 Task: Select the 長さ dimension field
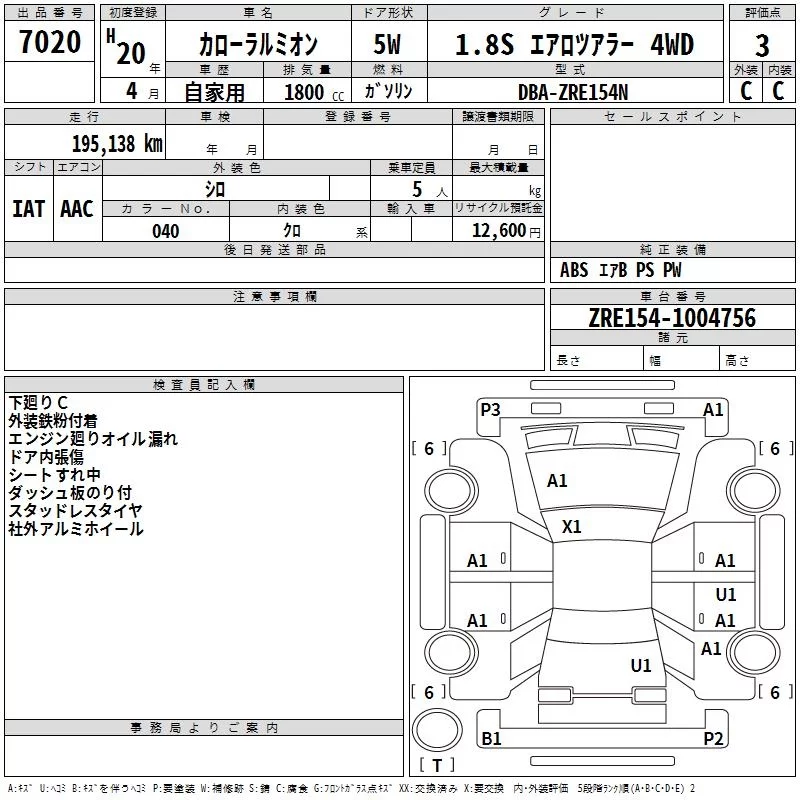pos(597,360)
